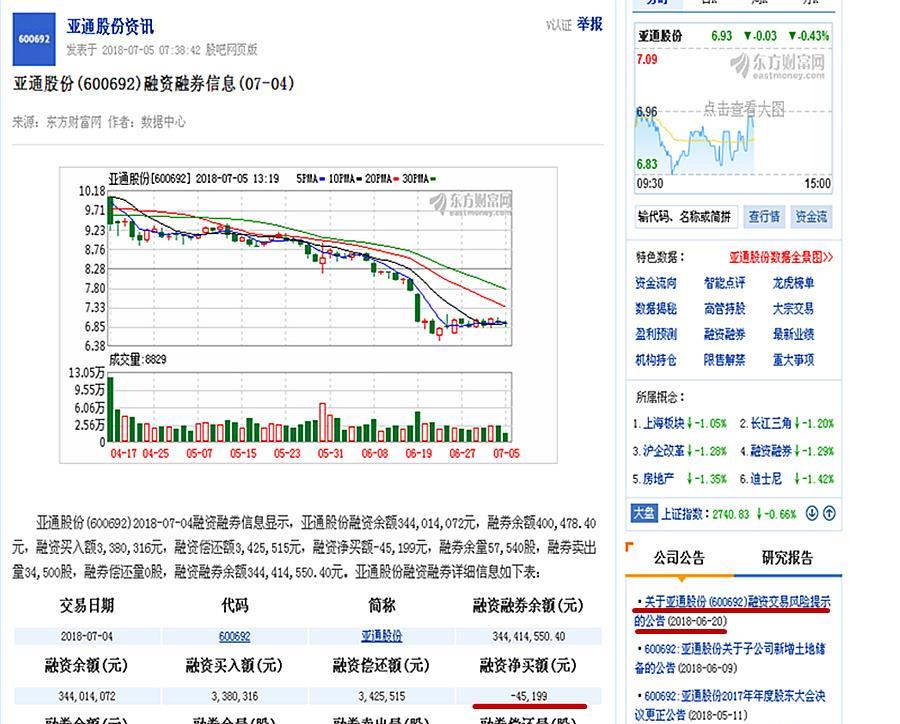Open the 长江三角 concept link
The width and height of the screenshot is (900, 724).
click(x=771, y=424)
